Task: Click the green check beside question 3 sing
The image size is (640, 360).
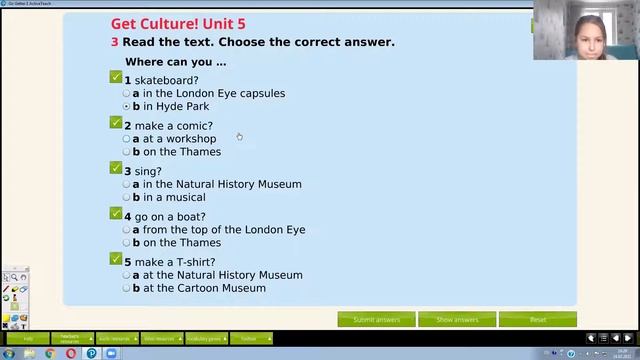Action: [116, 168]
